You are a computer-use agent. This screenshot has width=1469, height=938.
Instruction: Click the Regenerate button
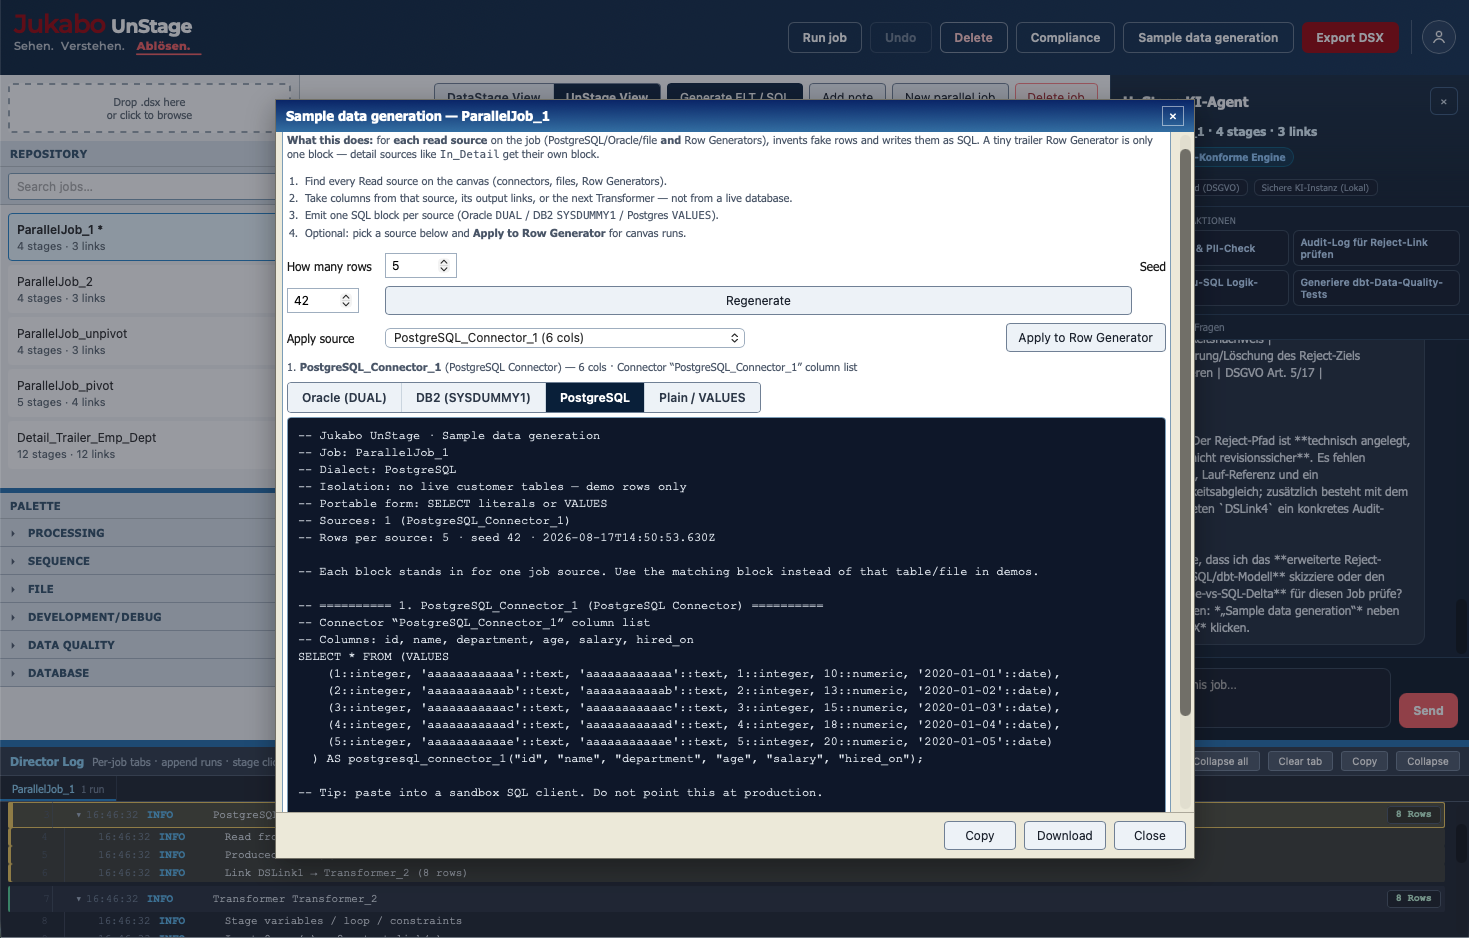(758, 300)
